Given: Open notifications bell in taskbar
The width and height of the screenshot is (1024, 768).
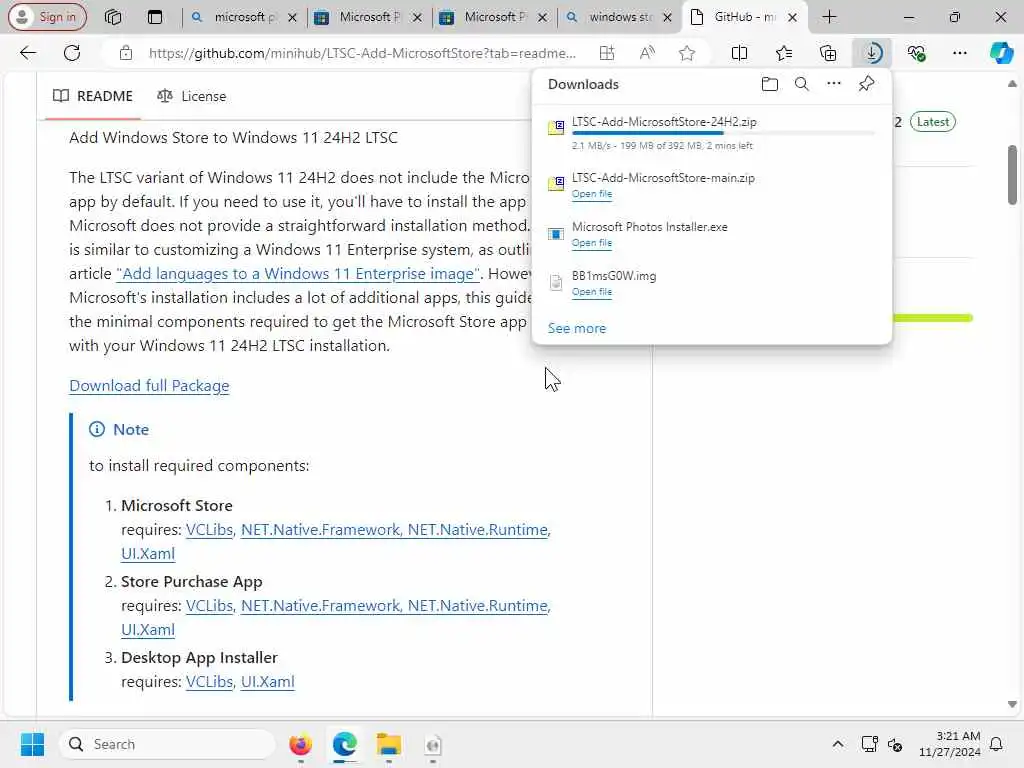Looking at the screenshot, I should 997,744.
